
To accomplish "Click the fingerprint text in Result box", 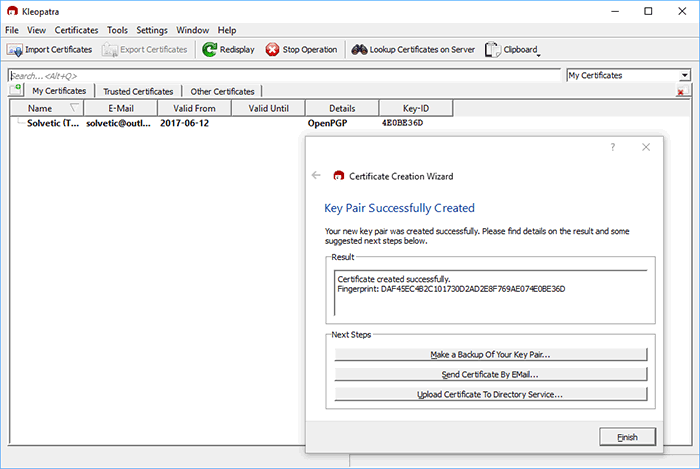I will point(451,289).
